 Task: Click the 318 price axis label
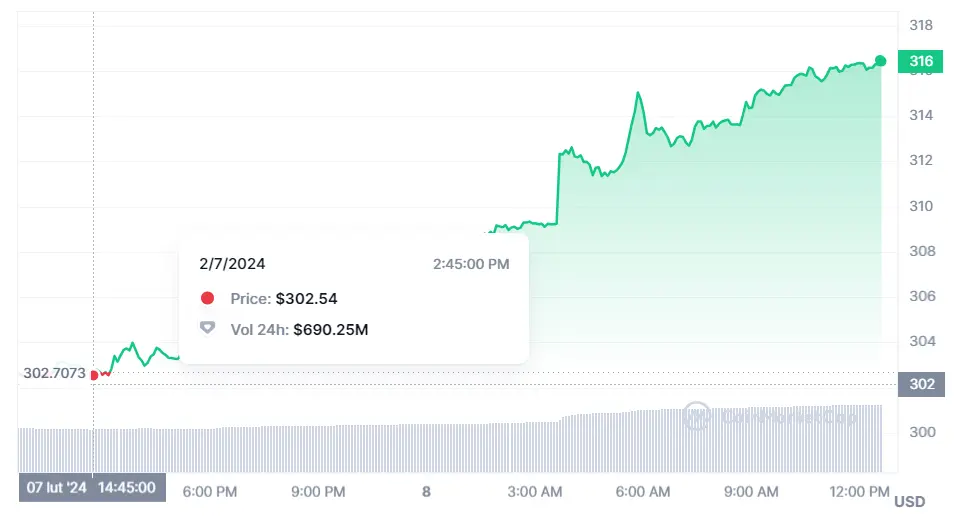(x=921, y=25)
